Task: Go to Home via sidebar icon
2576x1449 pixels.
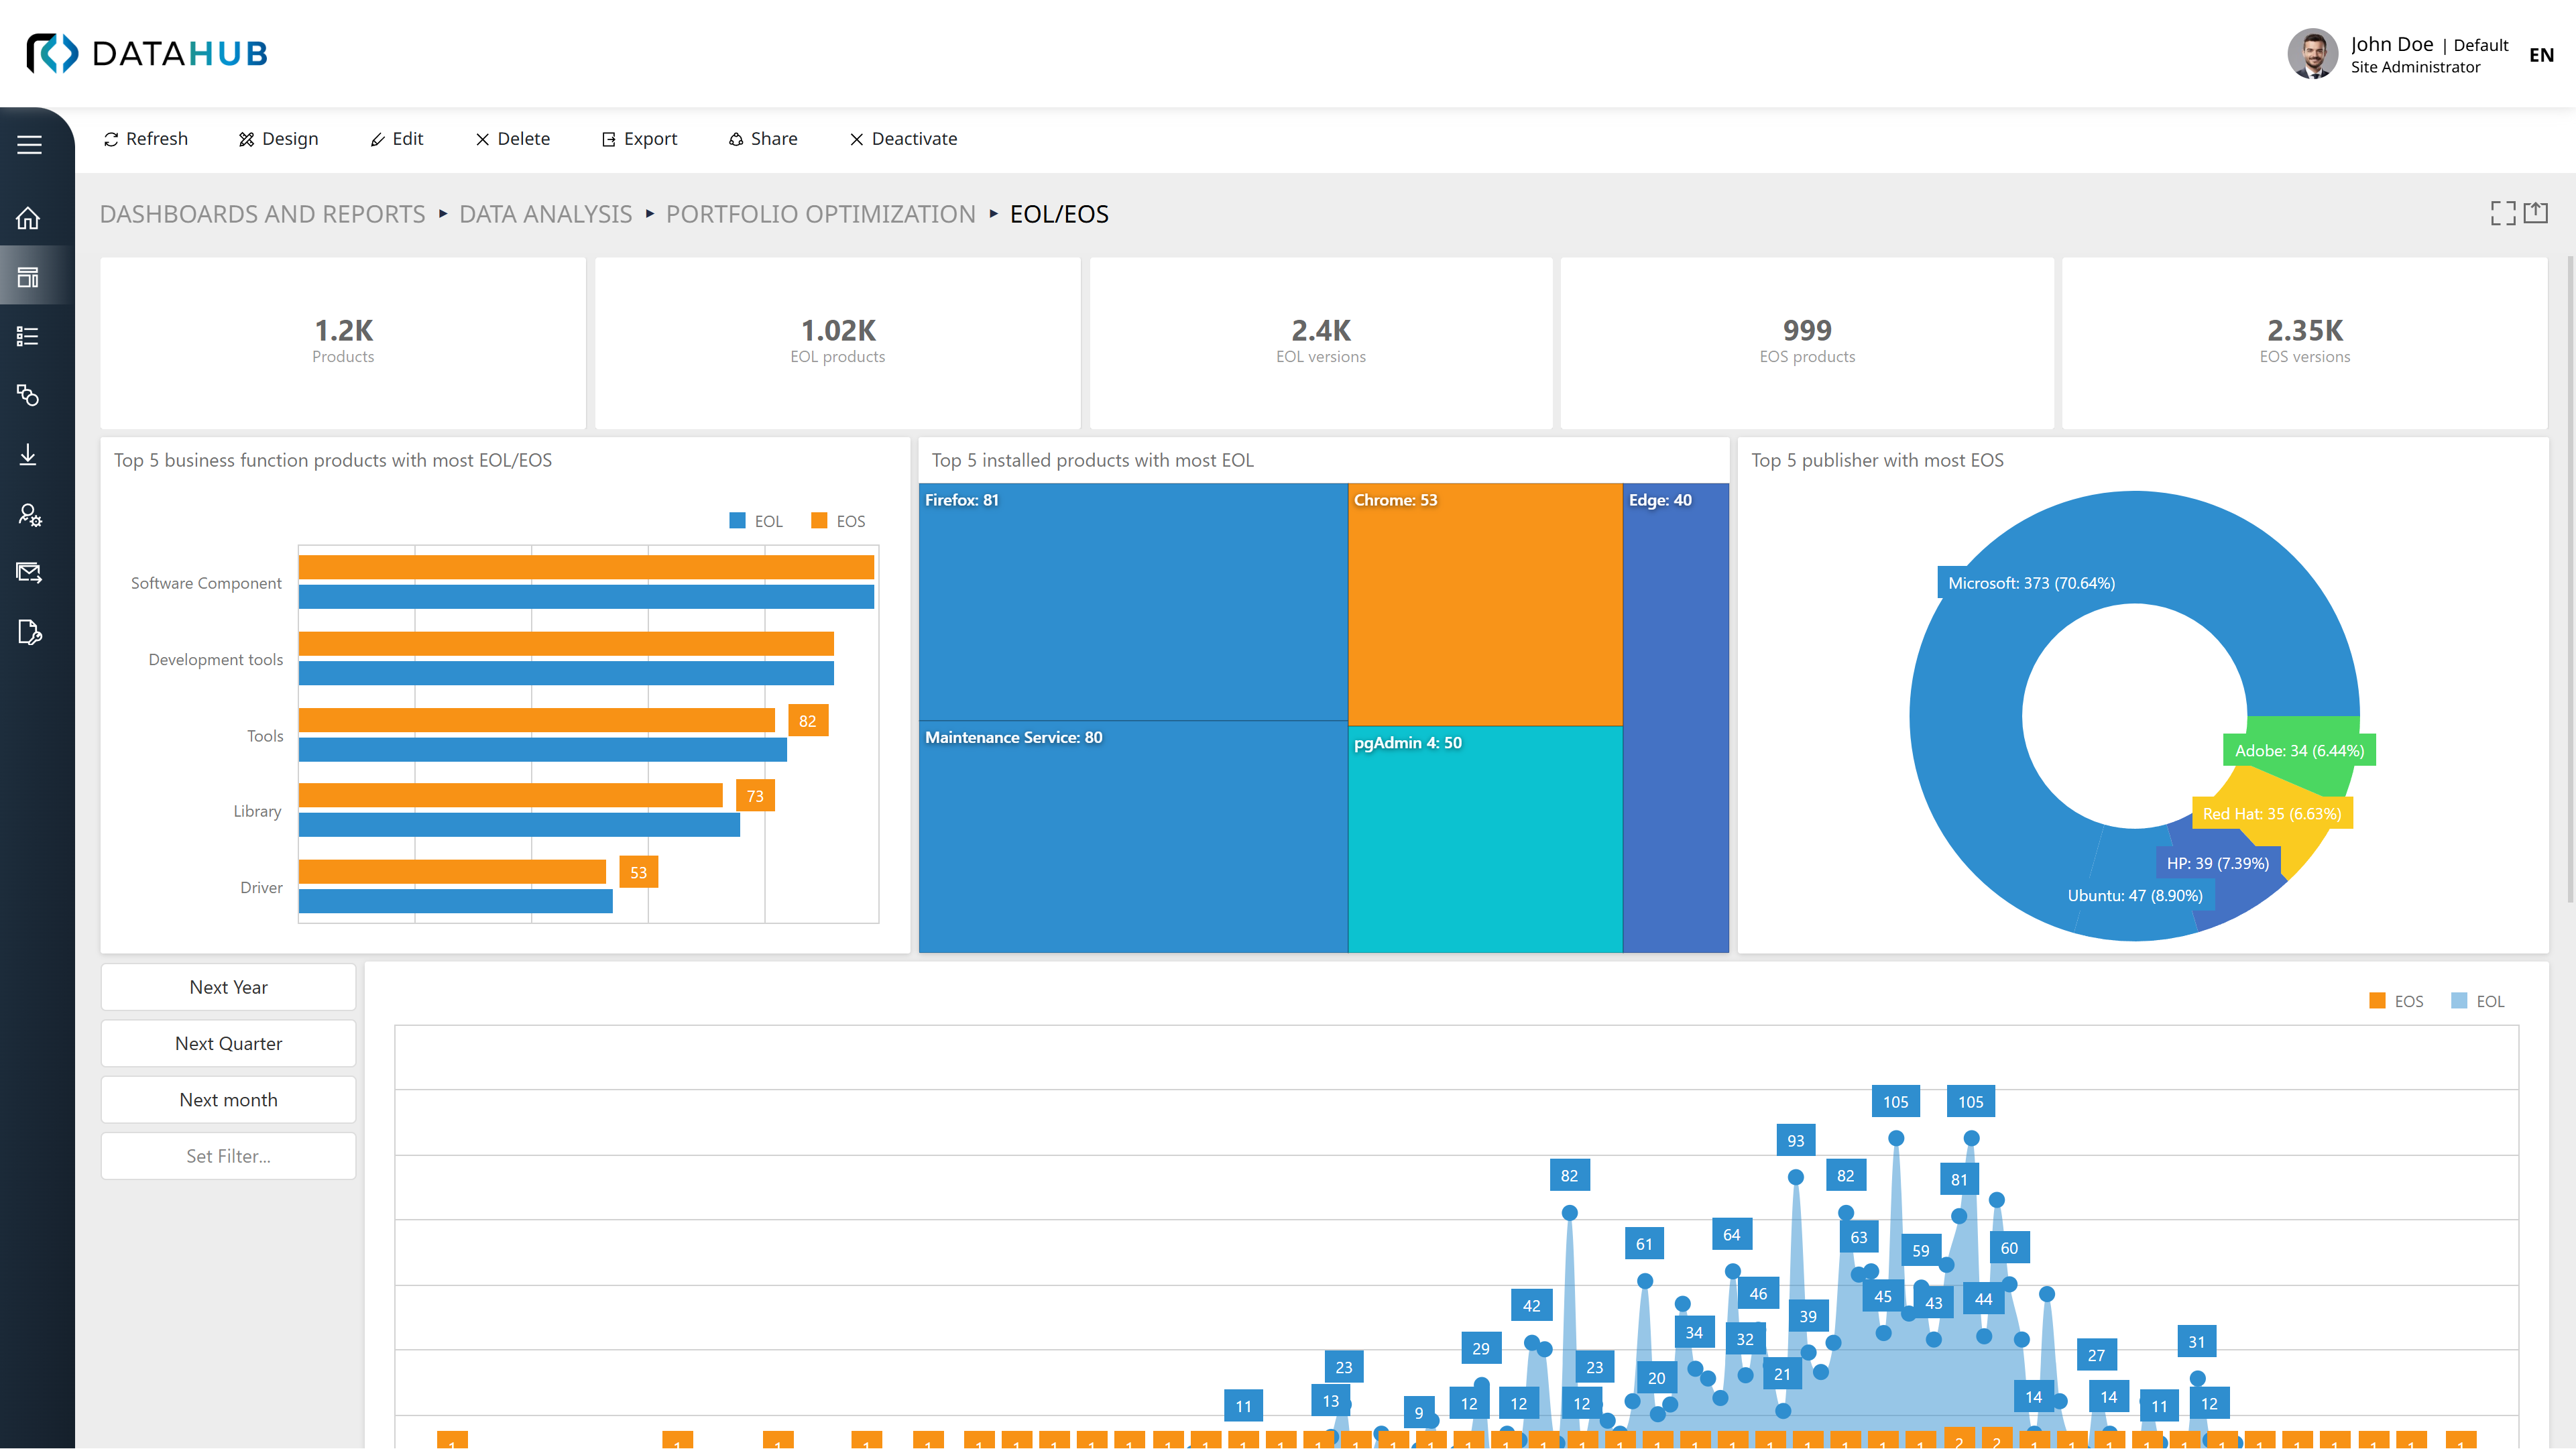Action: tap(29, 218)
